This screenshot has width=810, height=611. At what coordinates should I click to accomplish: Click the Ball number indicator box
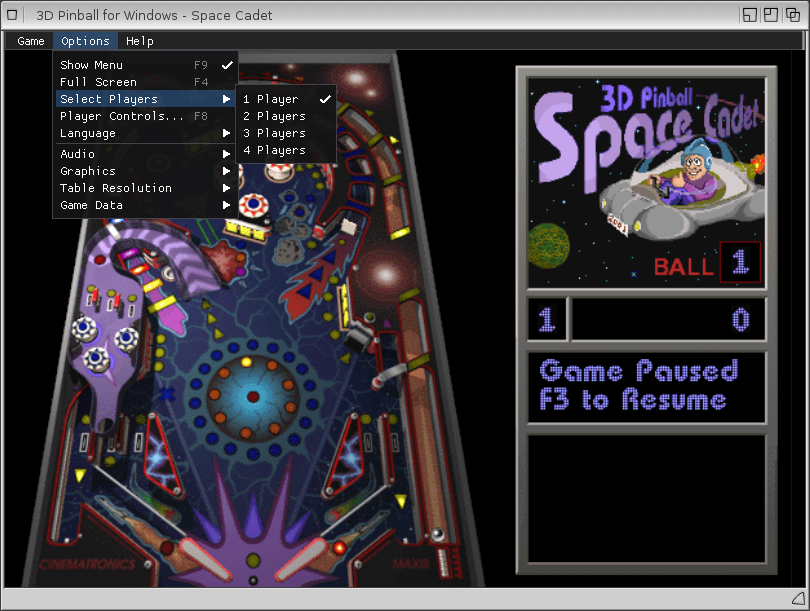tap(740, 263)
